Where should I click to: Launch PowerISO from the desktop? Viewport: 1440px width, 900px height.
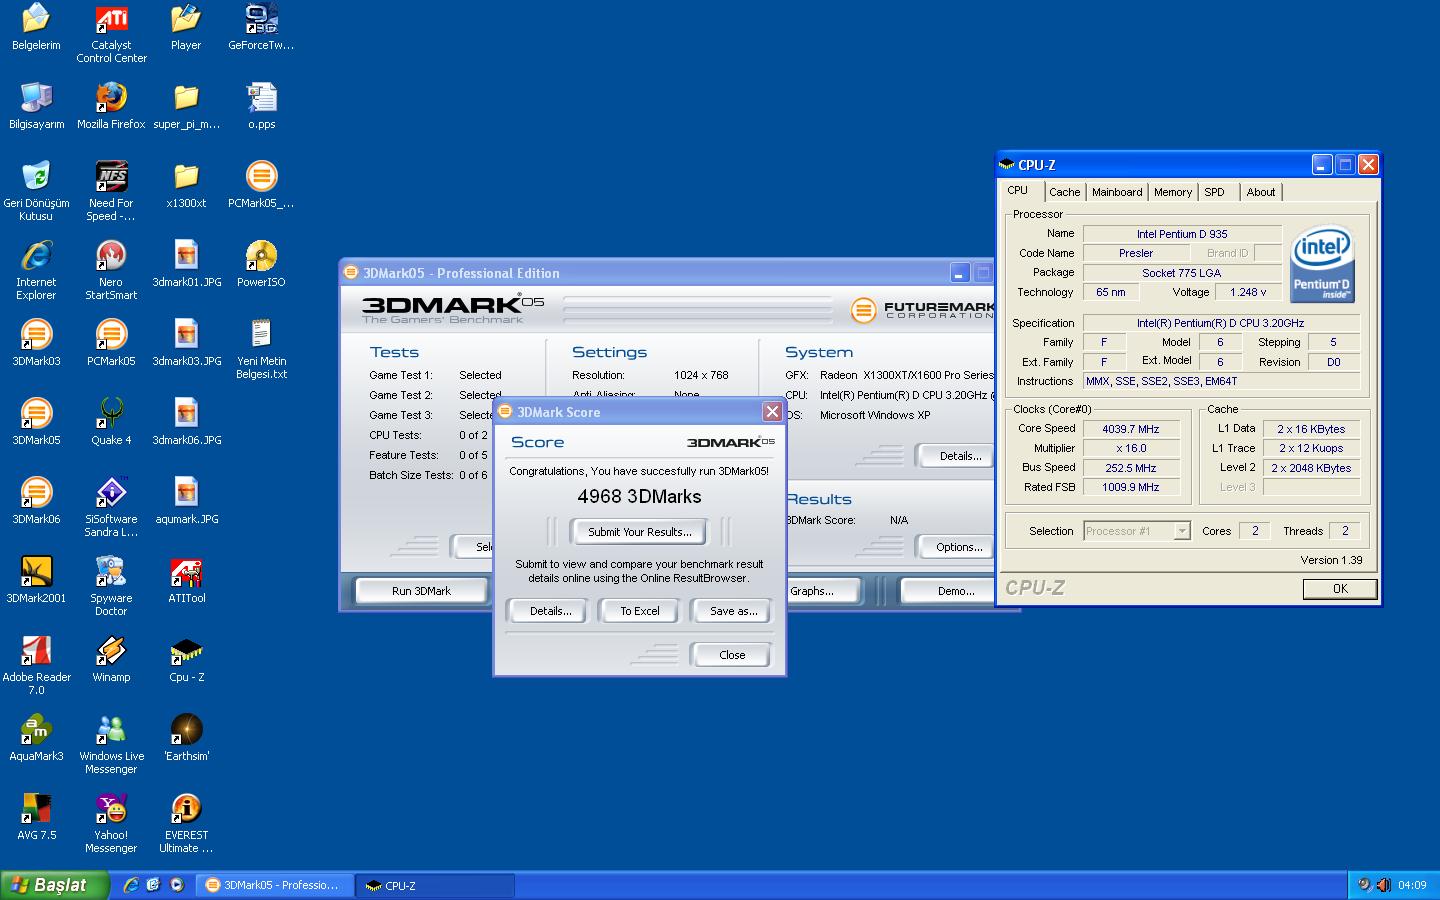pos(261,264)
